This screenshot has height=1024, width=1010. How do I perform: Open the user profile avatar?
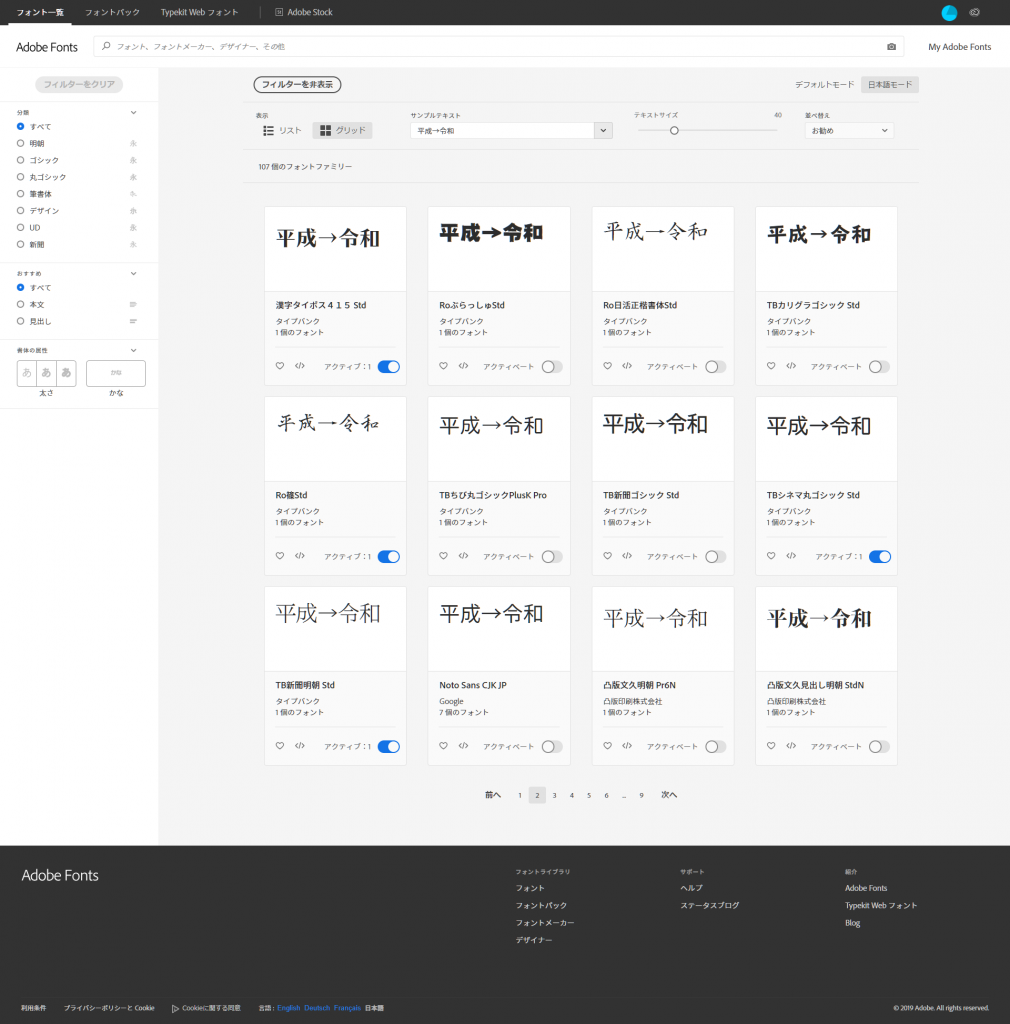coord(949,12)
